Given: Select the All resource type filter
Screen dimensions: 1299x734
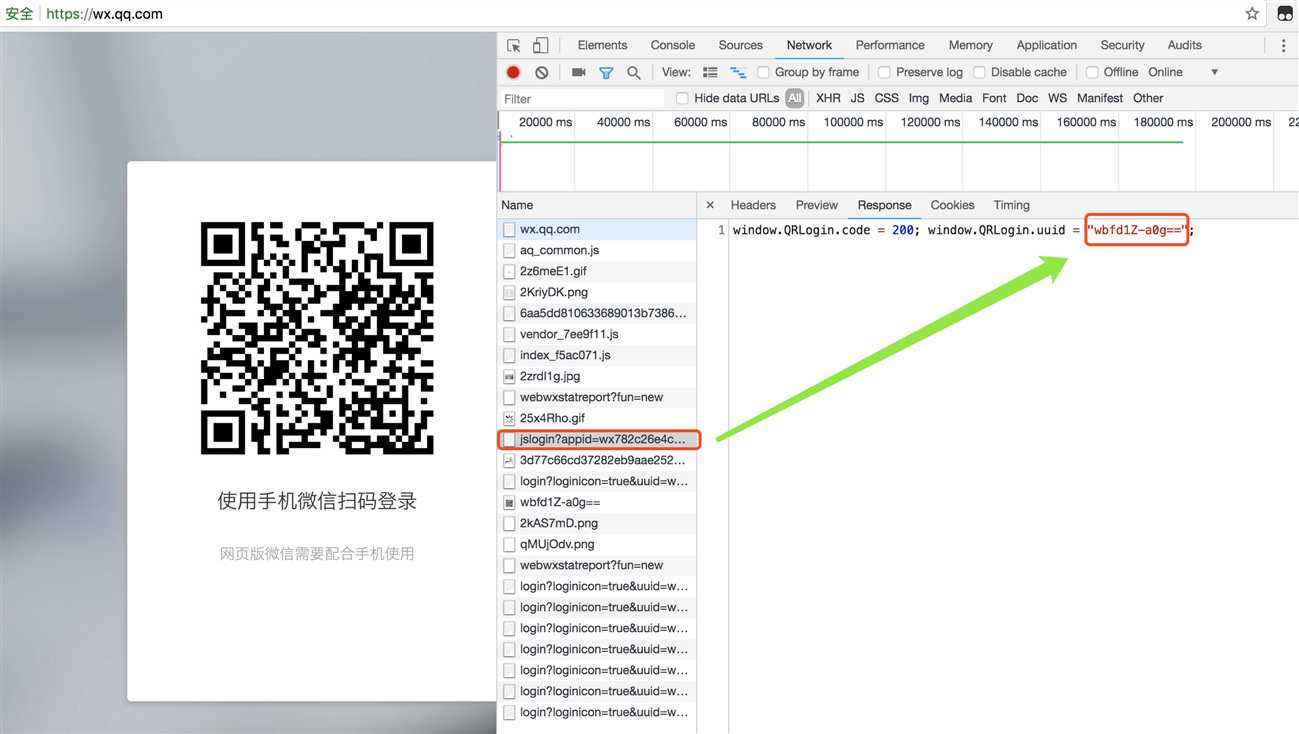Looking at the screenshot, I should click(x=795, y=98).
